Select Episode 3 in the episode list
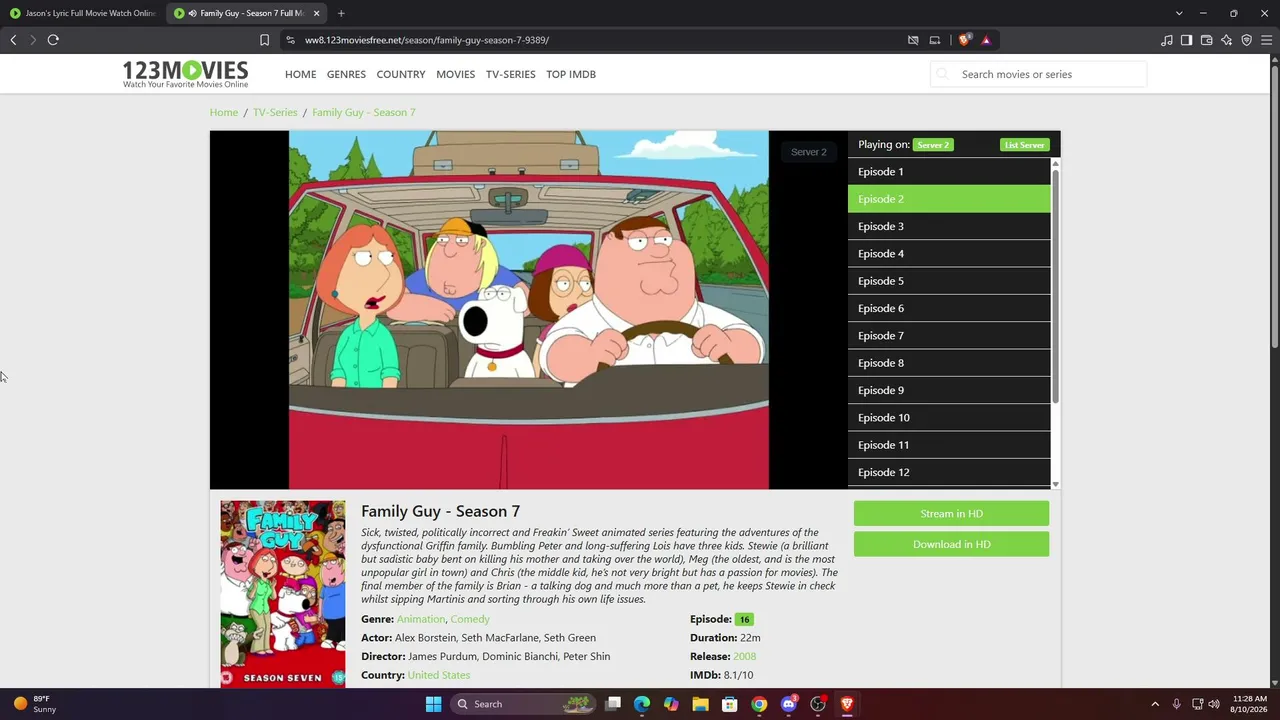The height and width of the screenshot is (720, 1280). tap(949, 226)
